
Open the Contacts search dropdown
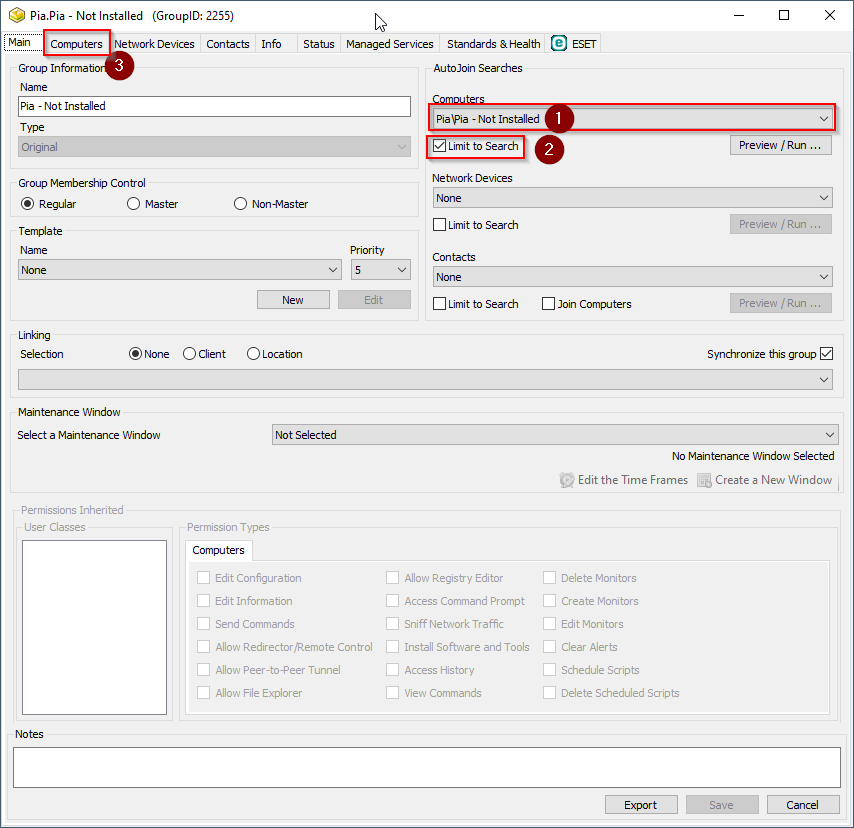point(632,277)
